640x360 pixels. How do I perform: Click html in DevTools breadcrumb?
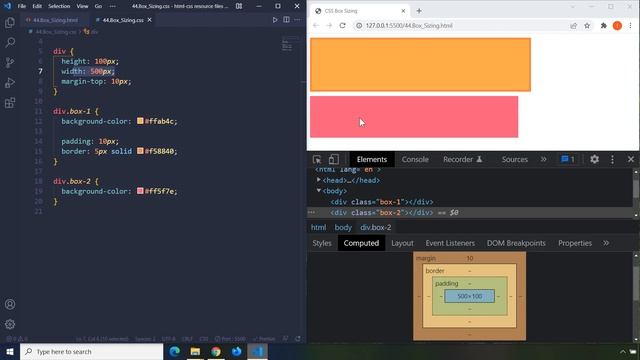tap(318, 227)
